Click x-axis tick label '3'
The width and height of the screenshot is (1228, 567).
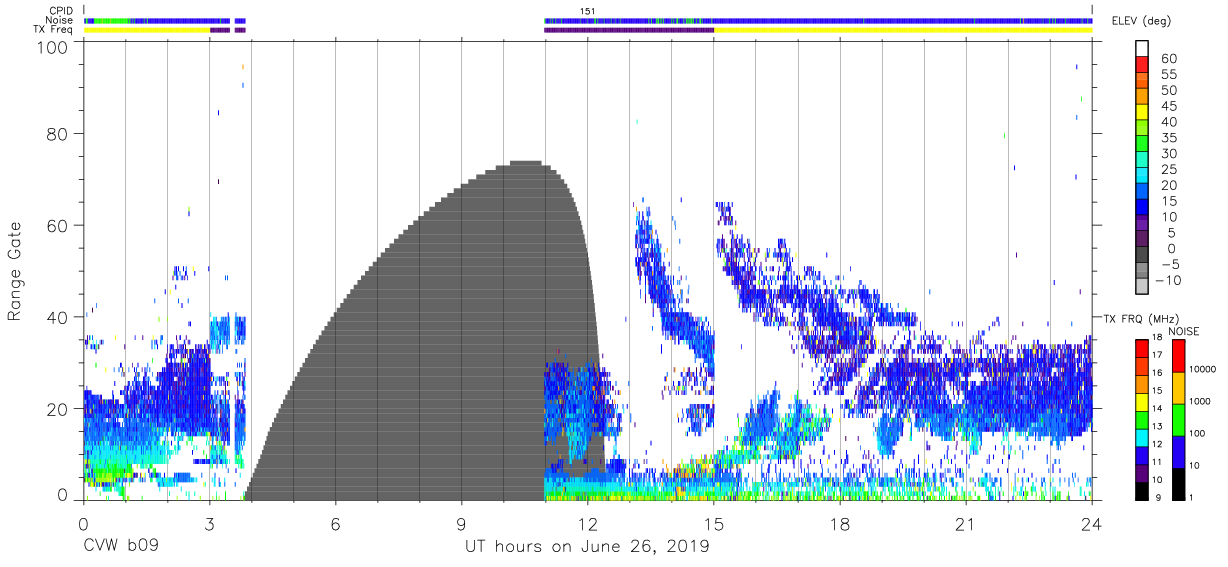point(209,524)
